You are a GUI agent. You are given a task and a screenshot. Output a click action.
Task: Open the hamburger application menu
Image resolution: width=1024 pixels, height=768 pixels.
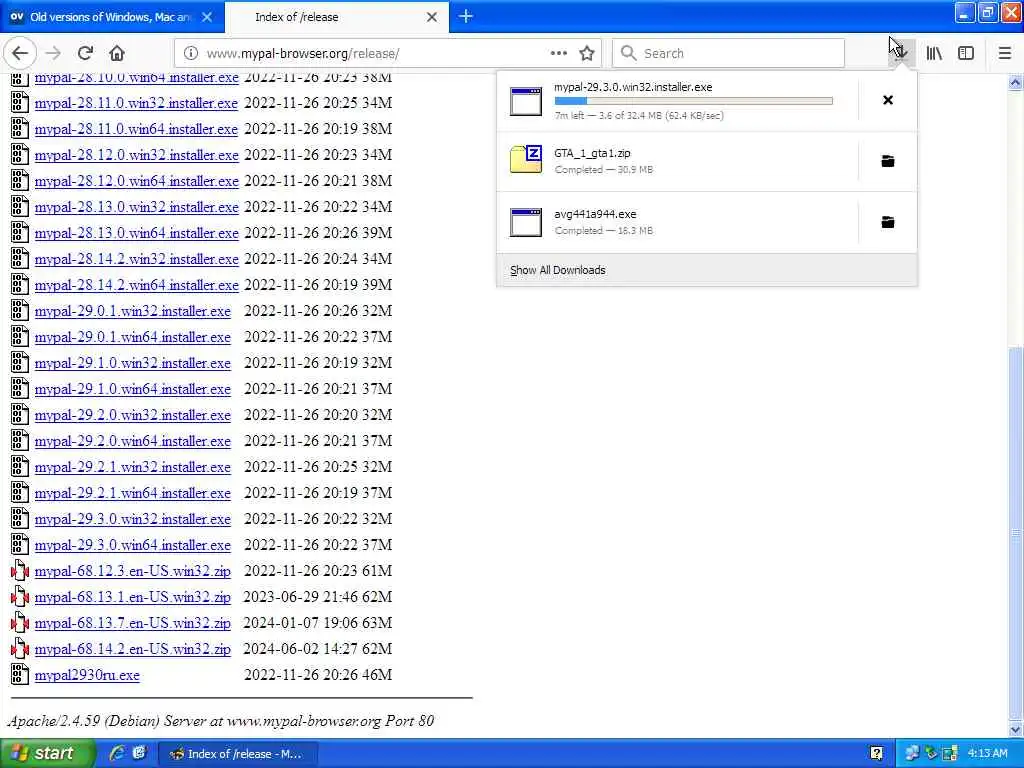click(1004, 53)
